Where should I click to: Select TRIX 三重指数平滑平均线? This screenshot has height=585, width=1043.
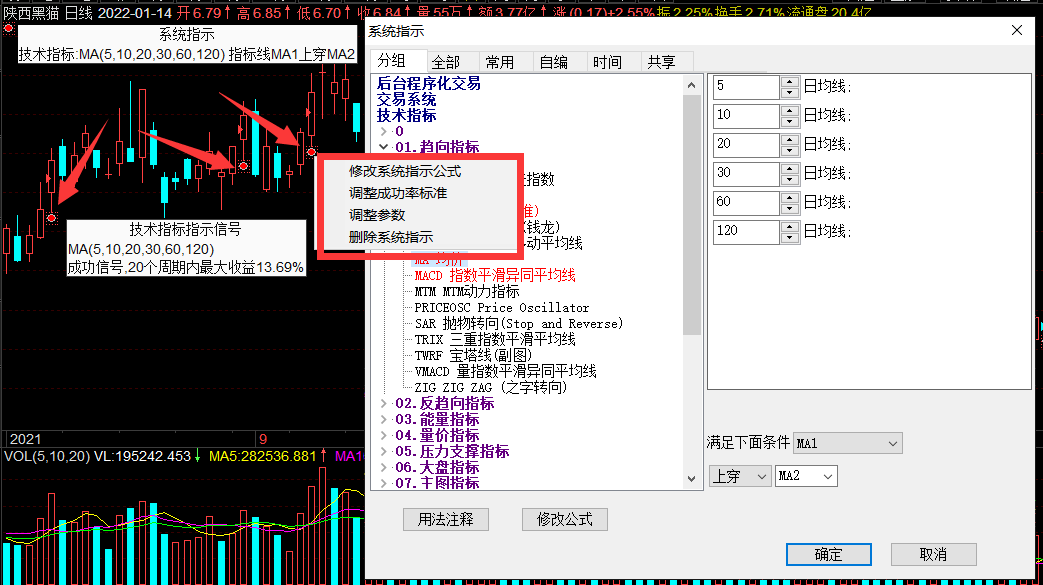[x=495, y=339]
